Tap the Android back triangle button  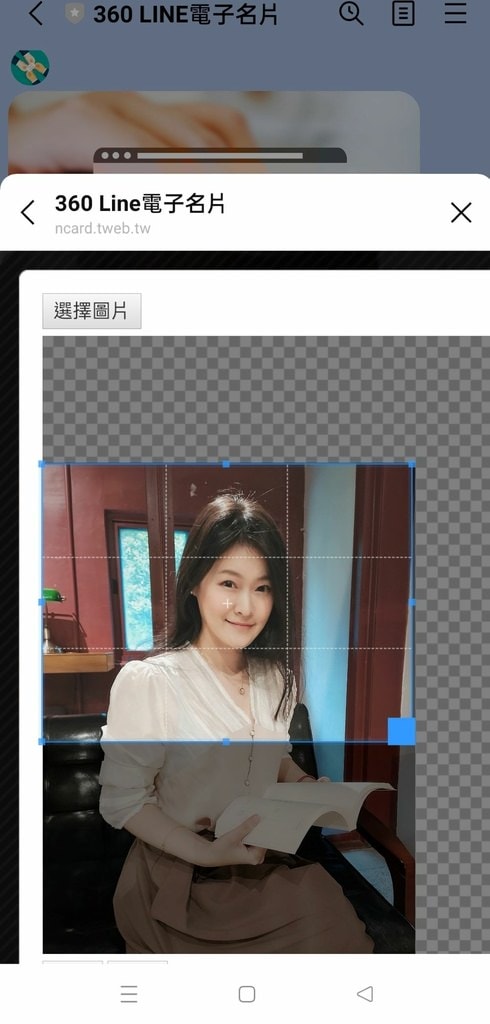(x=365, y=994)
